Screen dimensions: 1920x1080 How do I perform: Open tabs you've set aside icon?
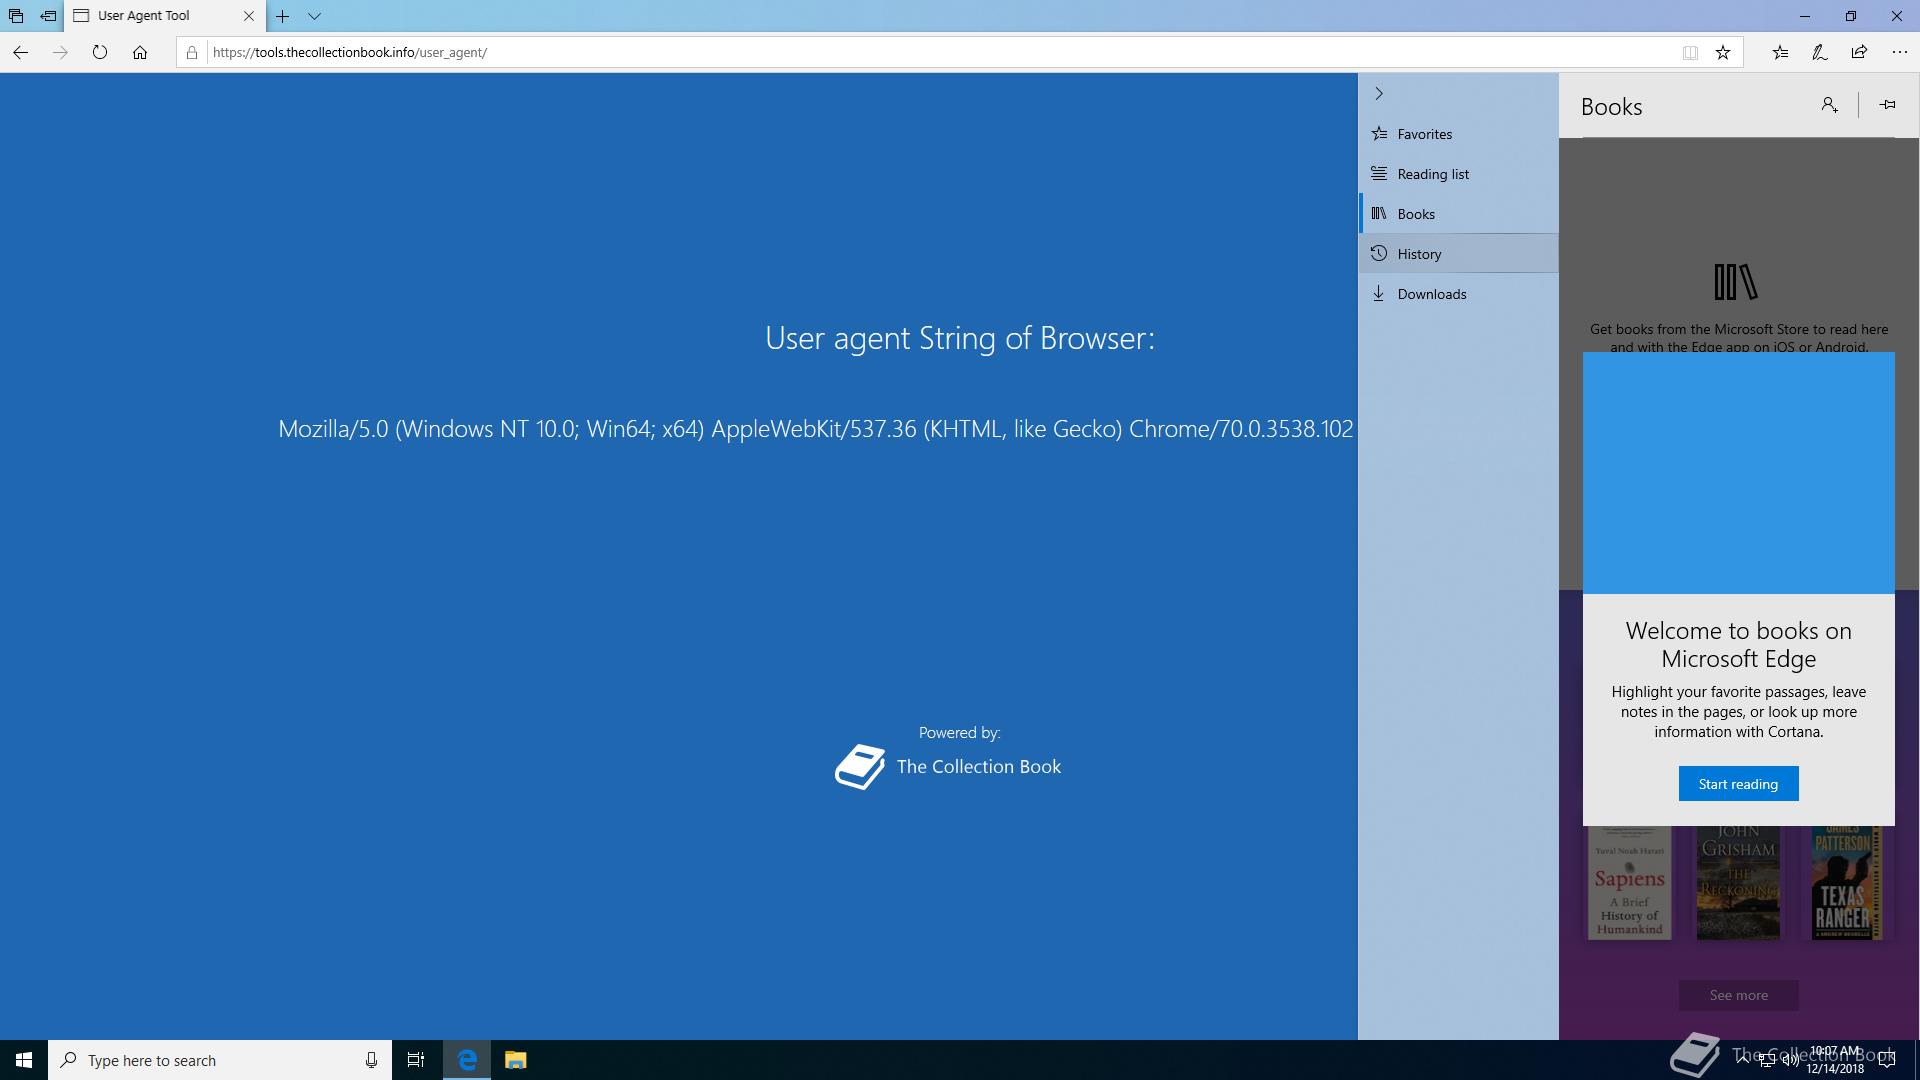[16, 16]
